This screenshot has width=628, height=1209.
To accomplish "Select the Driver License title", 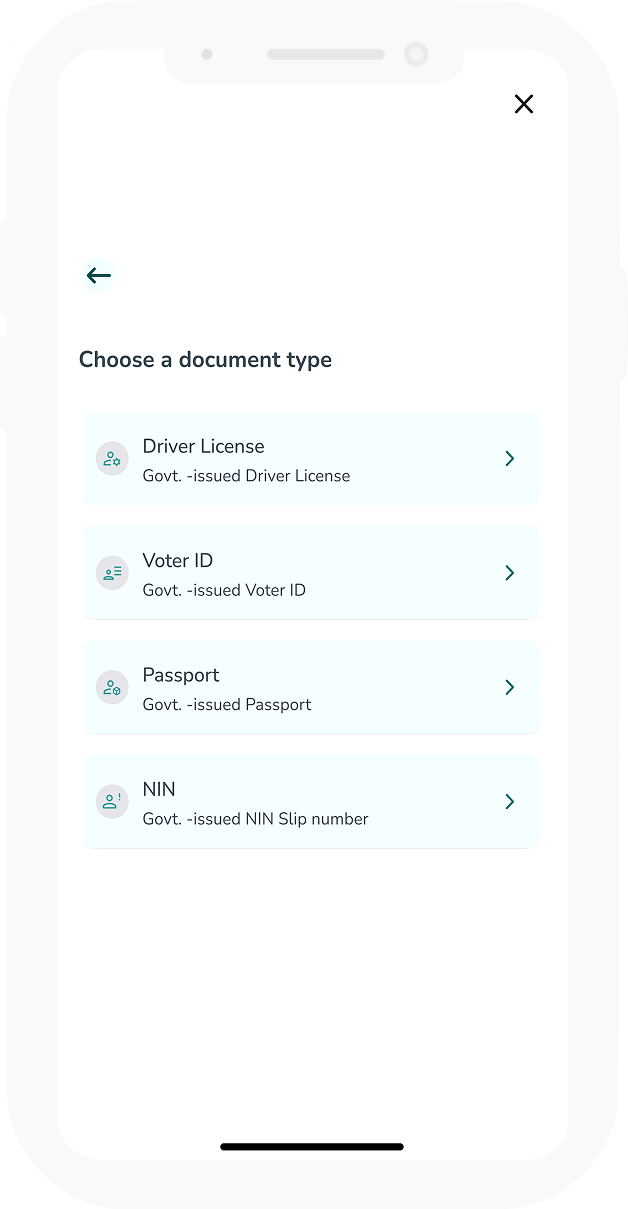I will pos(204,446).
